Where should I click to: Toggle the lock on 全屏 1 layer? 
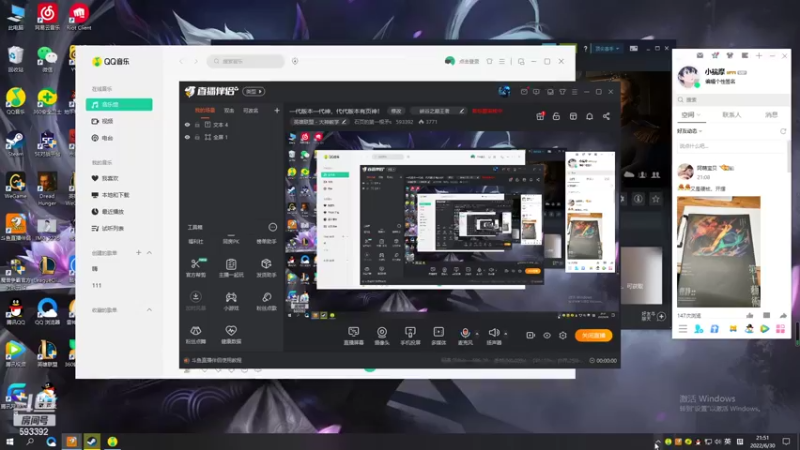(197, 137)
